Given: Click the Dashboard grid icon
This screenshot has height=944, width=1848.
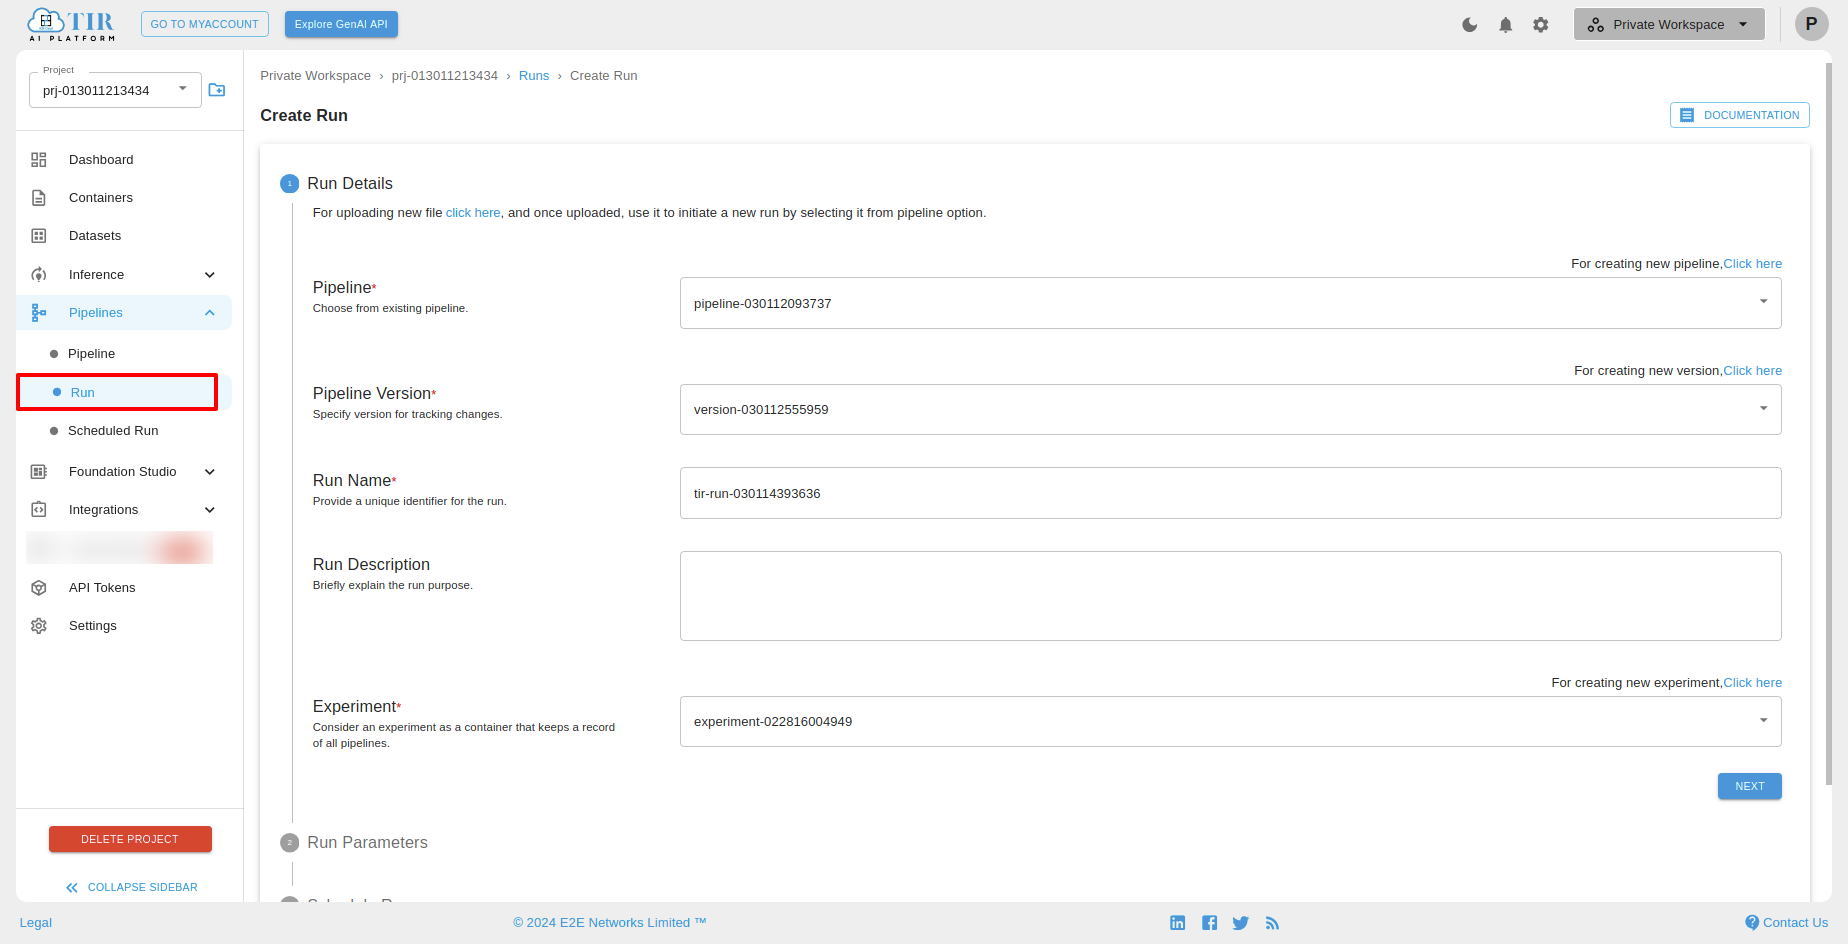Looking at the screenshot, I should tap(39, 160).
